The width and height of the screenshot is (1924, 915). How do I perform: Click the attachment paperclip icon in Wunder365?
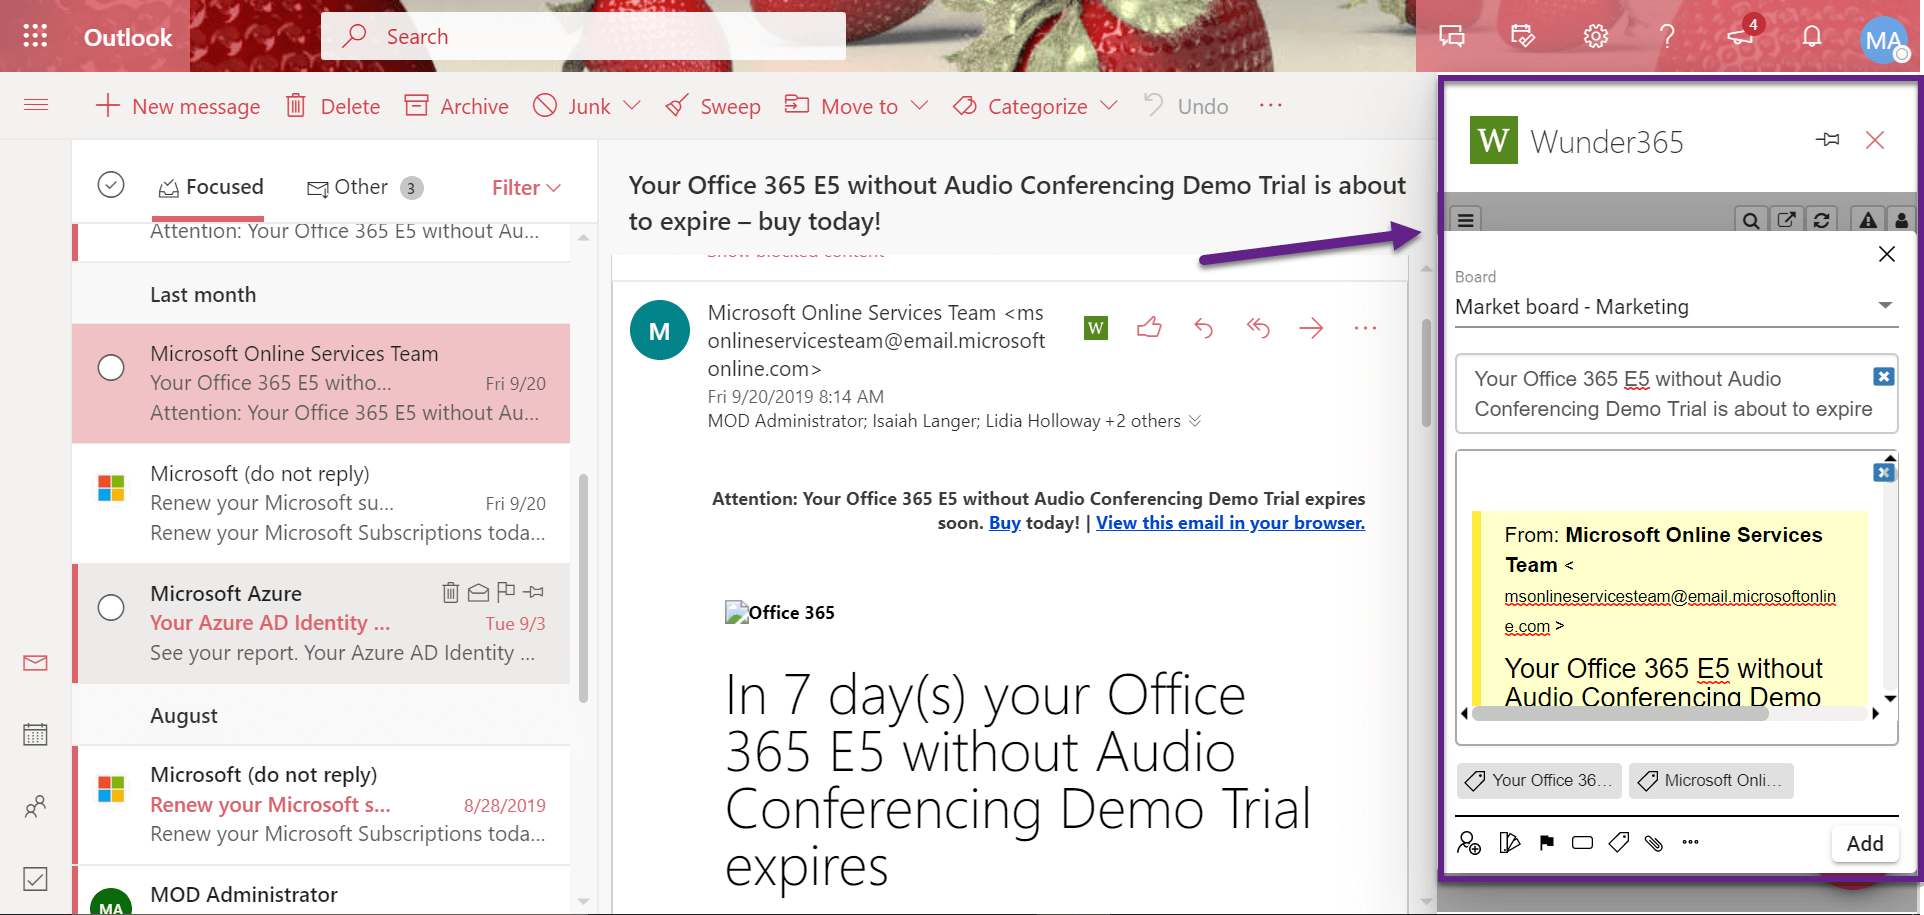[1654, 843]
